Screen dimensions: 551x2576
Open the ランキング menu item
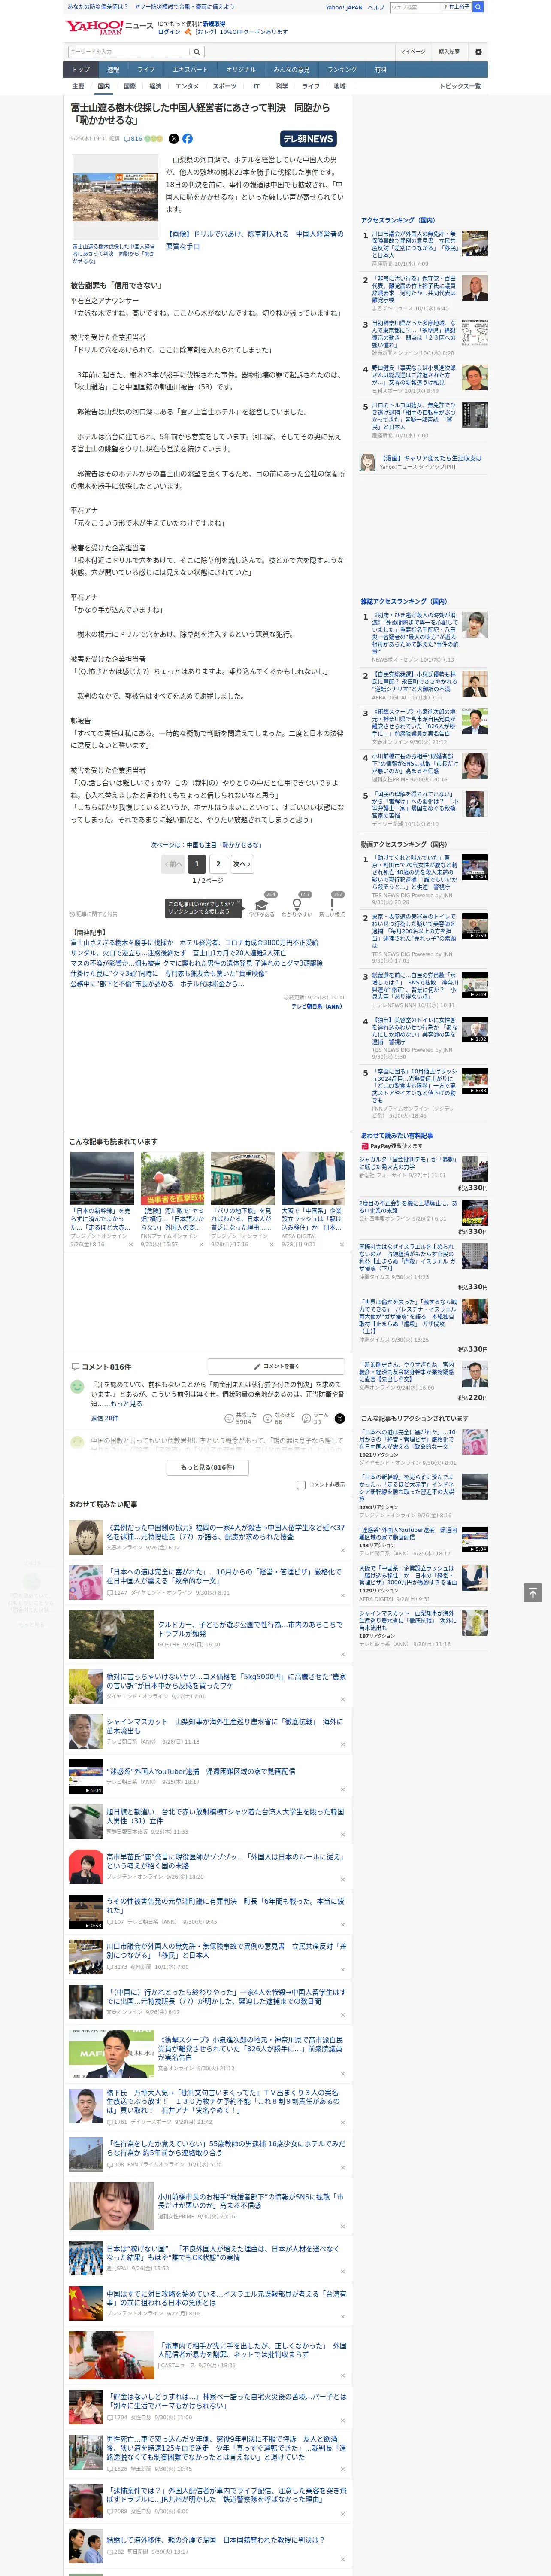click(x=342, y=70)
